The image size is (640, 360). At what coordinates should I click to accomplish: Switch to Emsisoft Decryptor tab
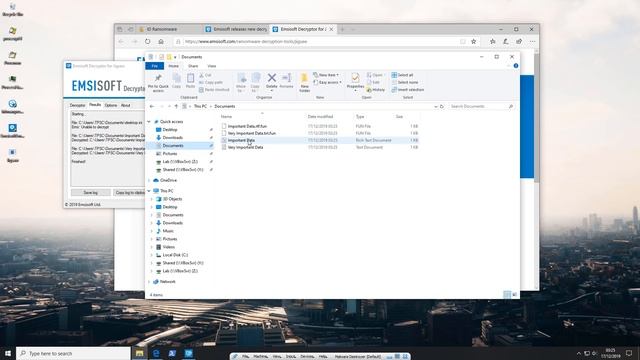(x=78, y=105)
